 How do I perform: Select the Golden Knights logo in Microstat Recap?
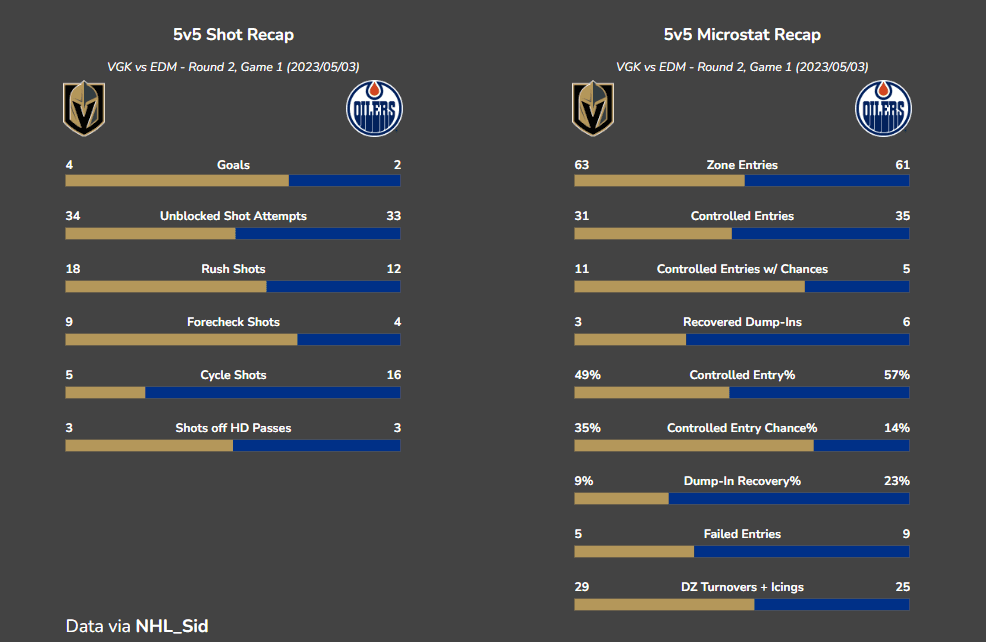[593, 109]
